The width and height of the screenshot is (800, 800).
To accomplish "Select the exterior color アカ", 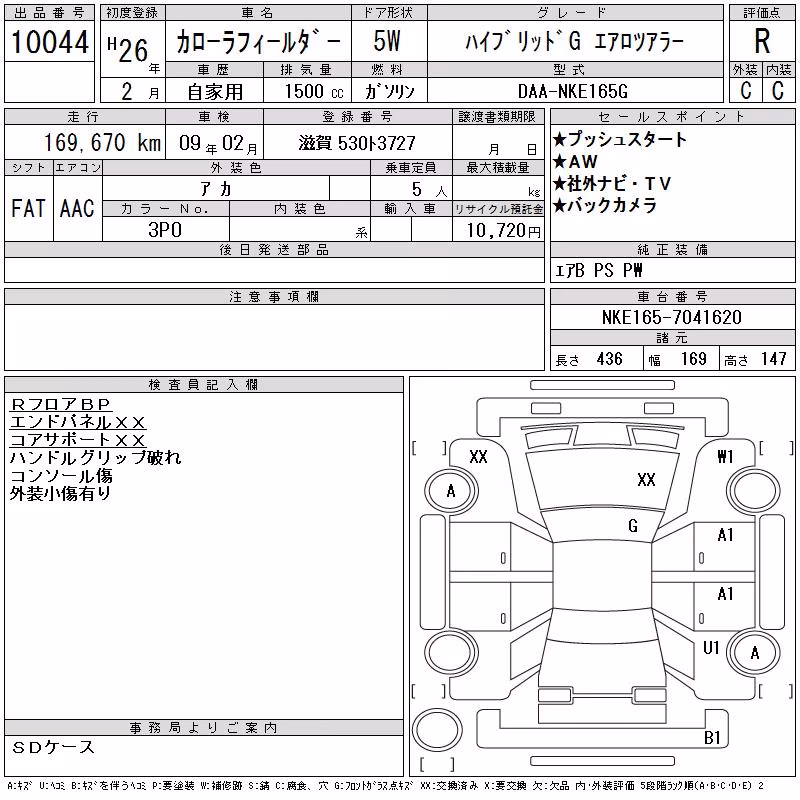I will (x=216, y=189).
